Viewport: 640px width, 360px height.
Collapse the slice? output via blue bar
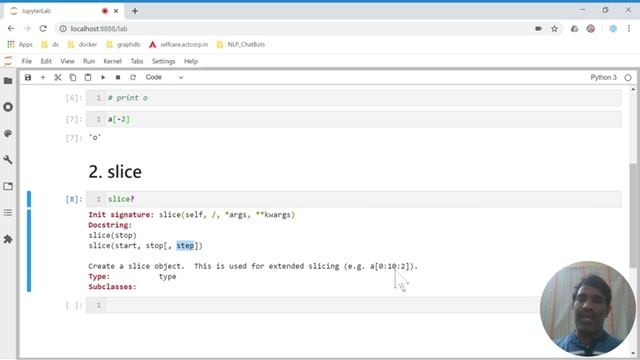pyautogui.click(x=29, y=251)
